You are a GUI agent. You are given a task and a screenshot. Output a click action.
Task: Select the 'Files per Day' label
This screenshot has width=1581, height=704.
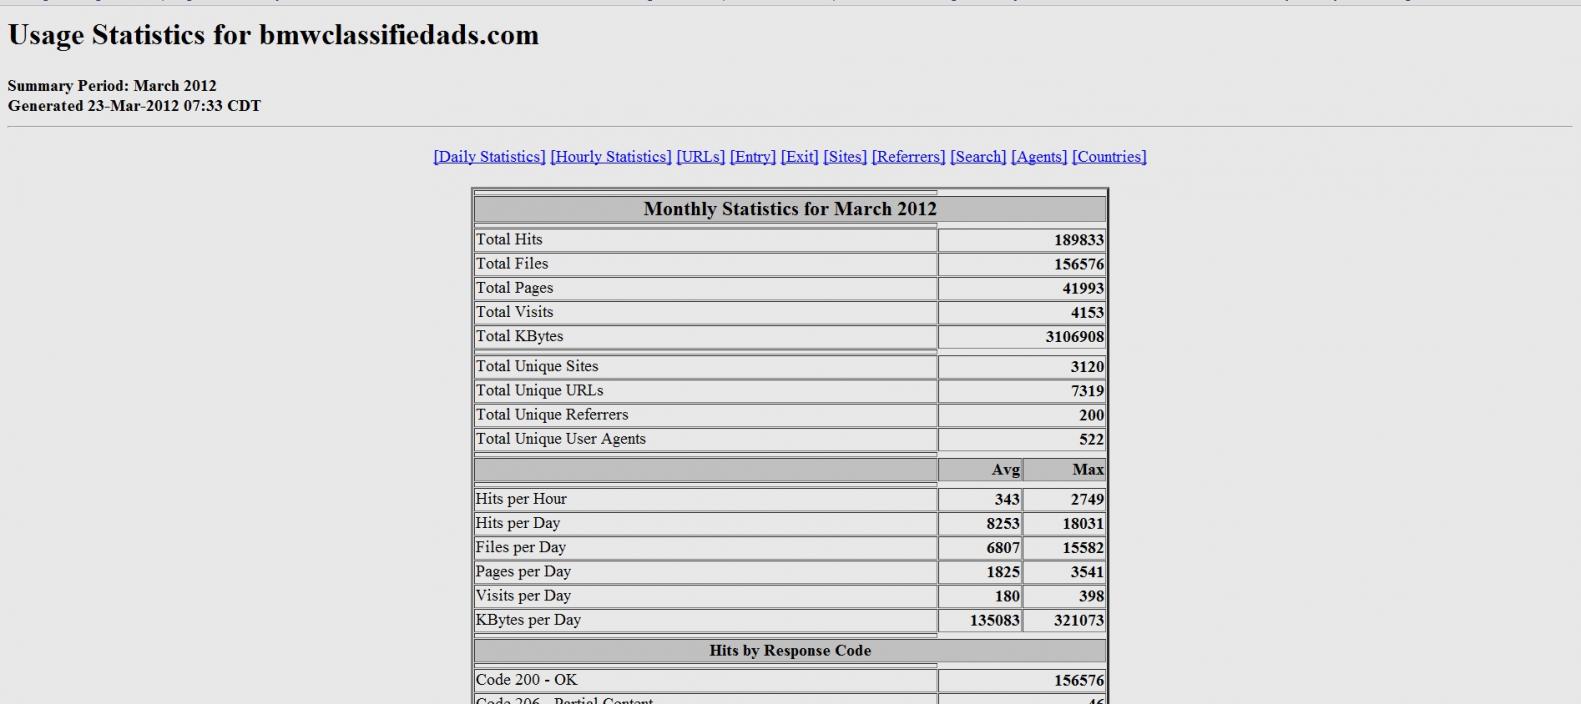[x=521, y=547]
